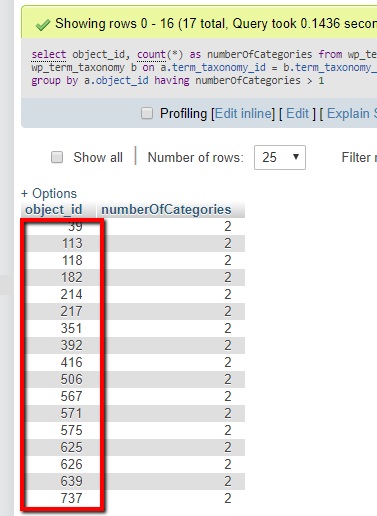Tick the Show all checkbox
The height and width of the screenshot is (516, 377).
pos(57,157)
